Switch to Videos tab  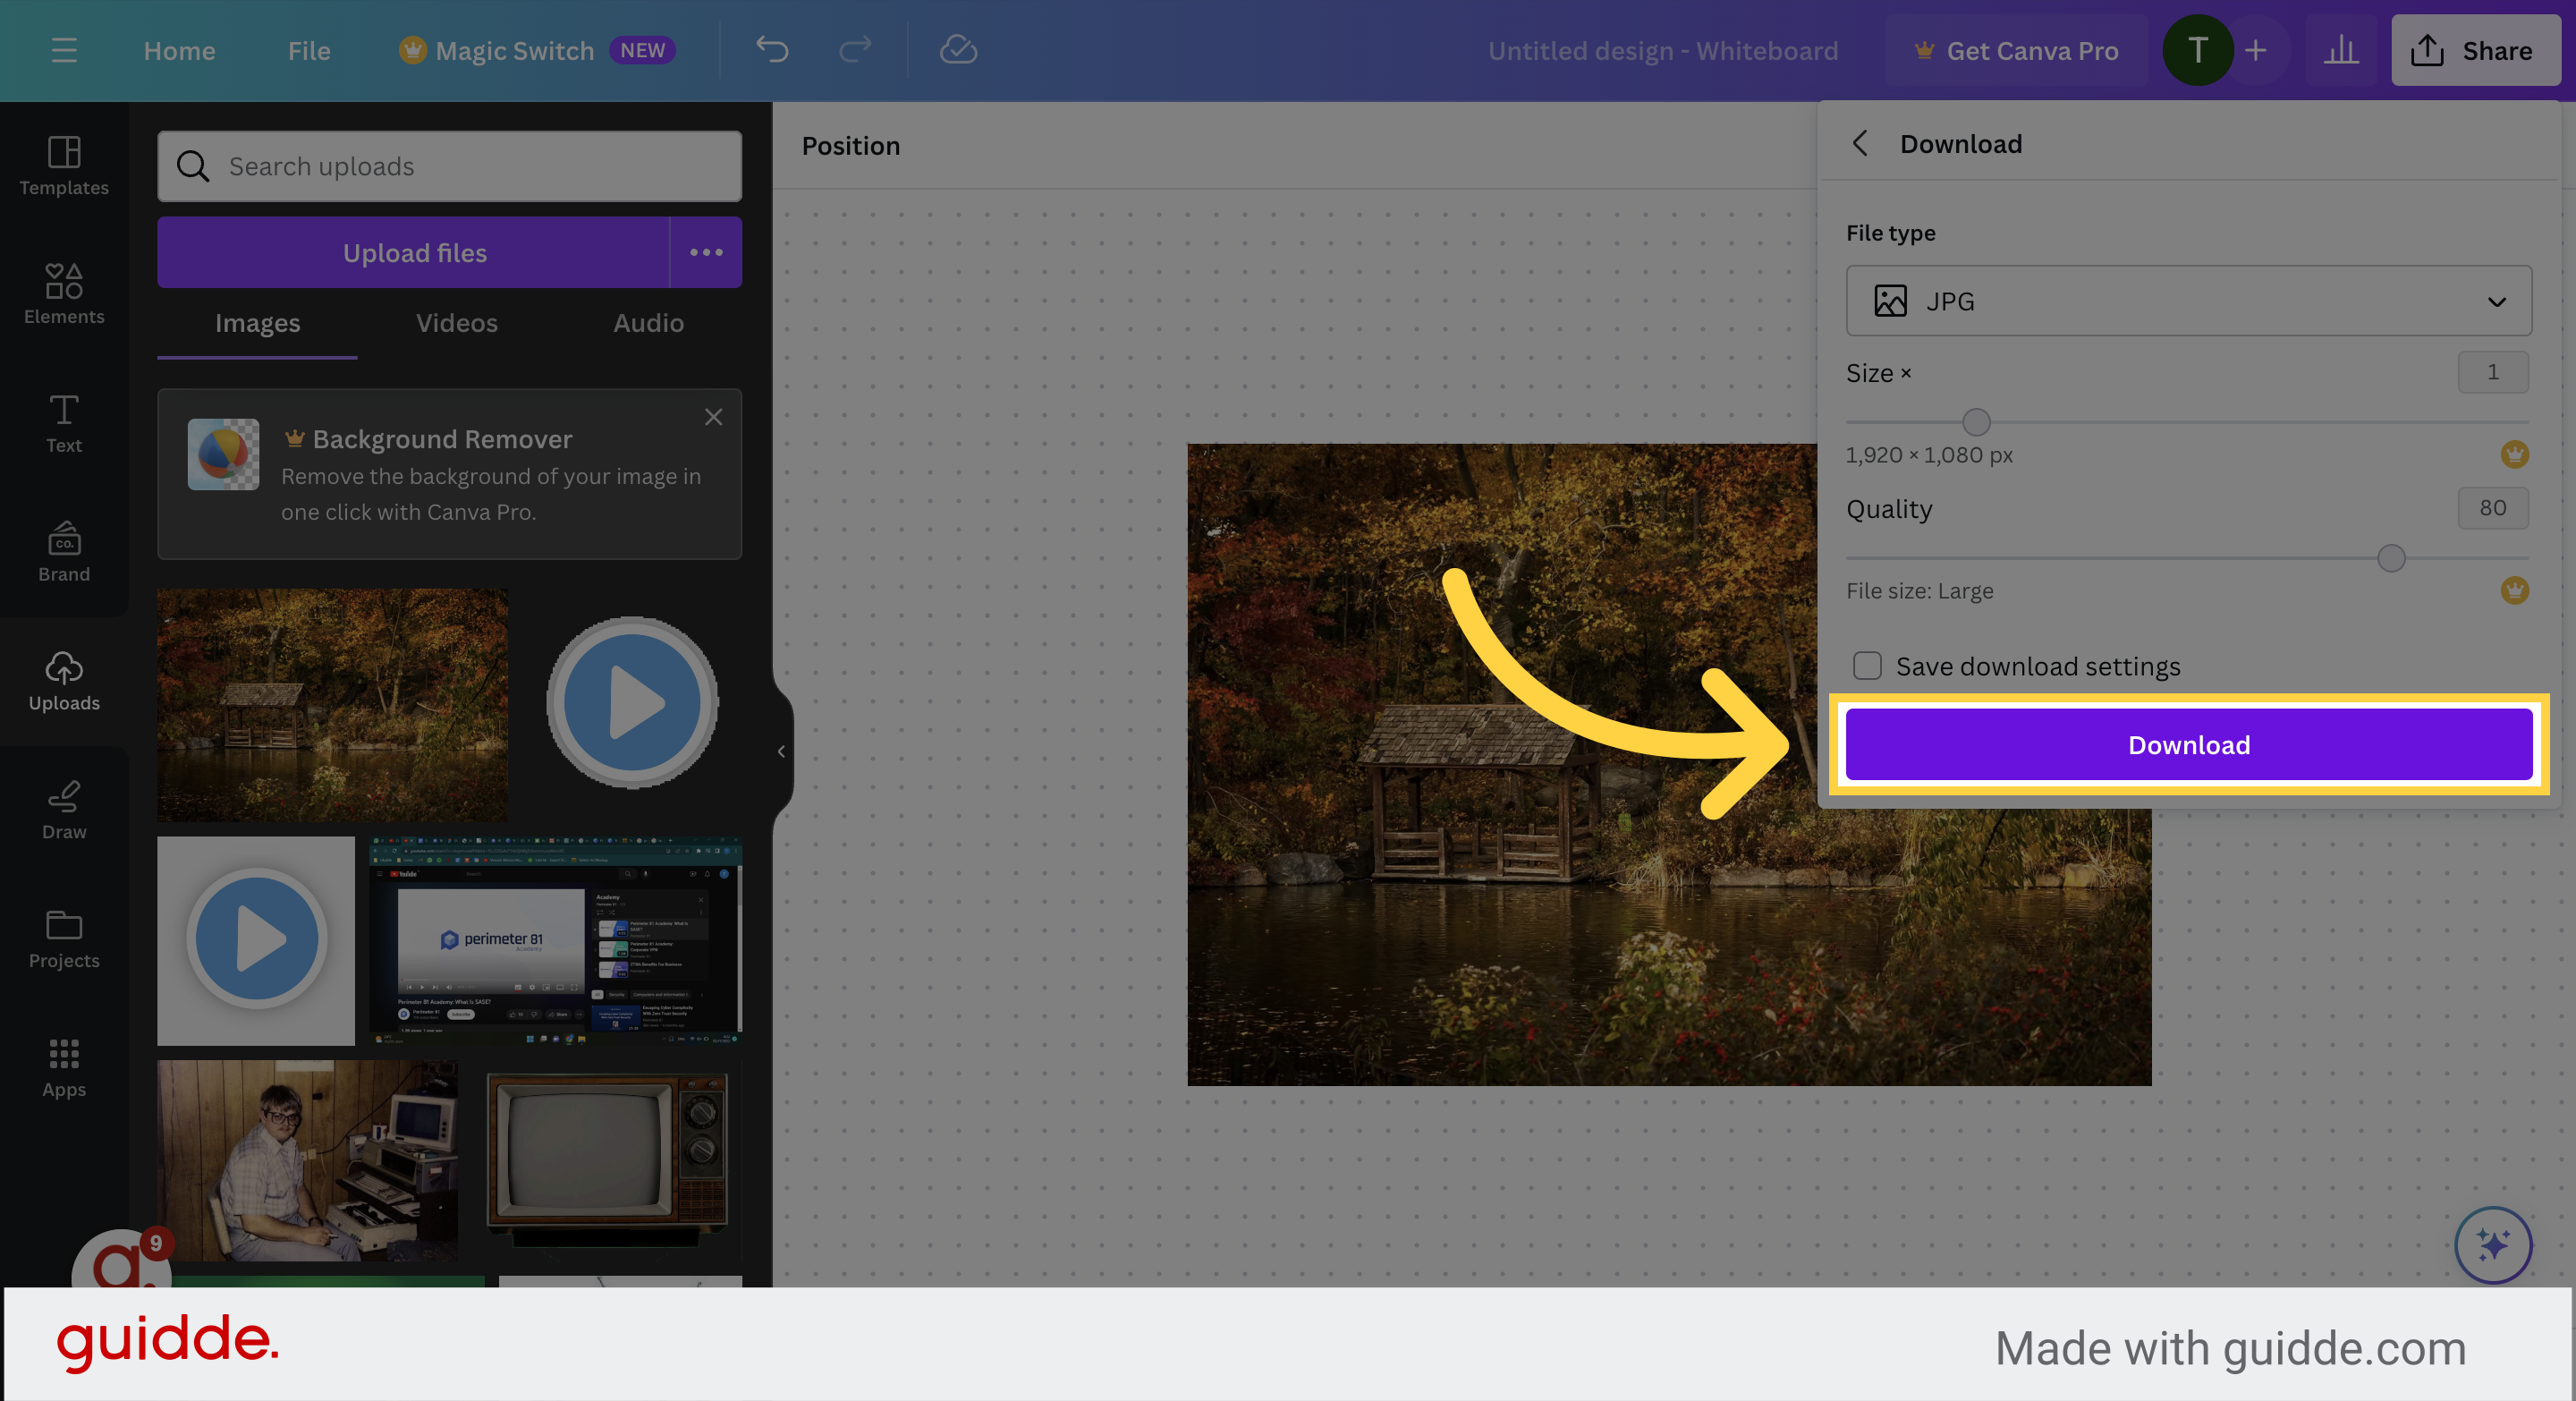click(455, 321)
